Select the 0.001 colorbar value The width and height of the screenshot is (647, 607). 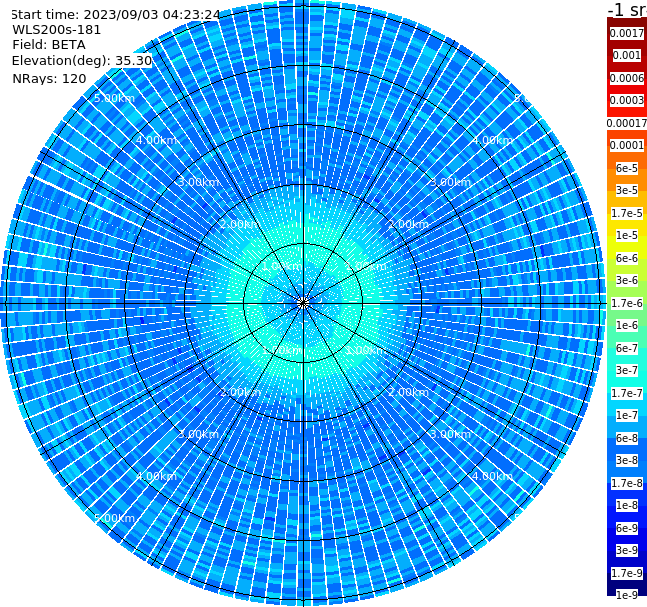pyautogui.click(x=627, y=55)
